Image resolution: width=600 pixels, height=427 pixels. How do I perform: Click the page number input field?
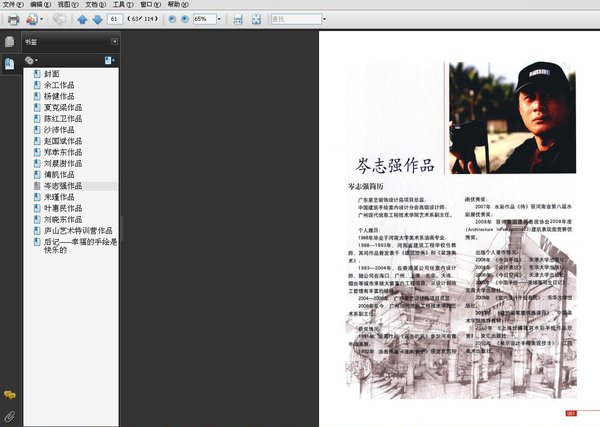[x=116, y=19]
